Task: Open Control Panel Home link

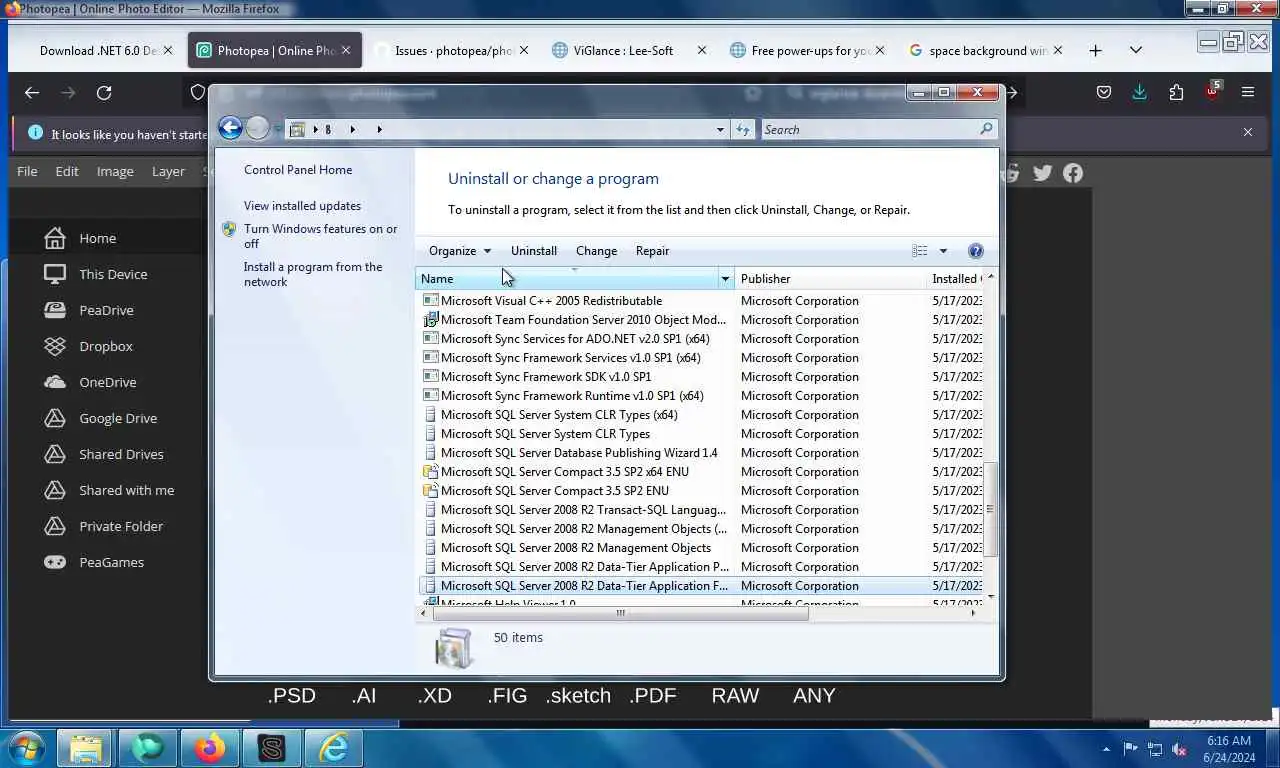Action: 298,170
